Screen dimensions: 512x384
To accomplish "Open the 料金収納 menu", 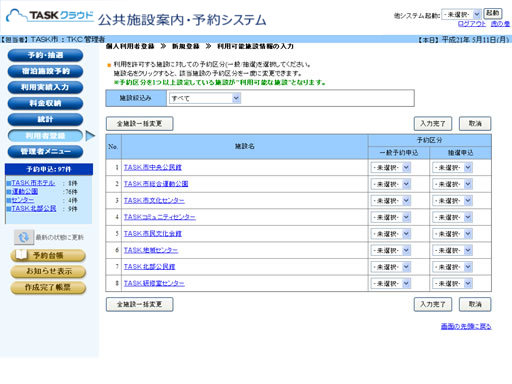I will pos(45,103).
